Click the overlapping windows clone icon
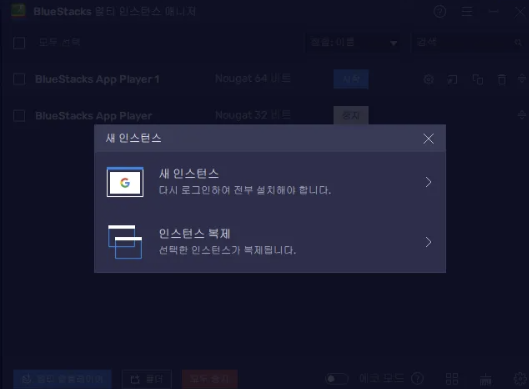The height and width of the screenshot is (389, 529). click(125, 242)
